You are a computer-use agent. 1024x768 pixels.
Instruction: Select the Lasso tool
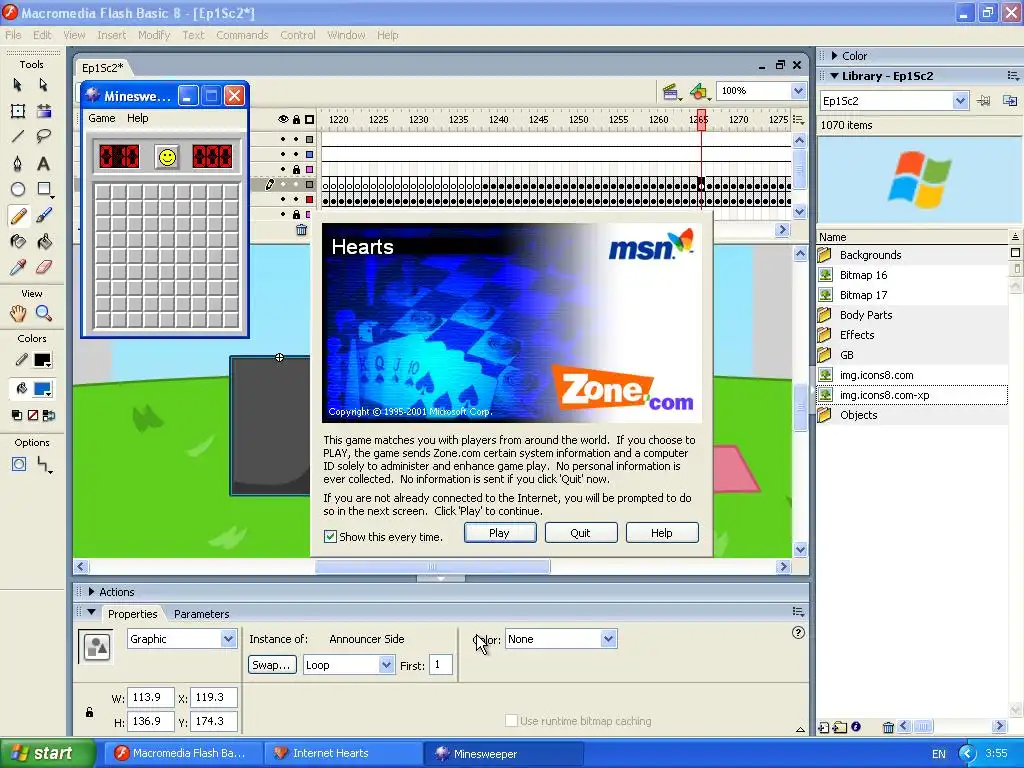pos(44,136)
